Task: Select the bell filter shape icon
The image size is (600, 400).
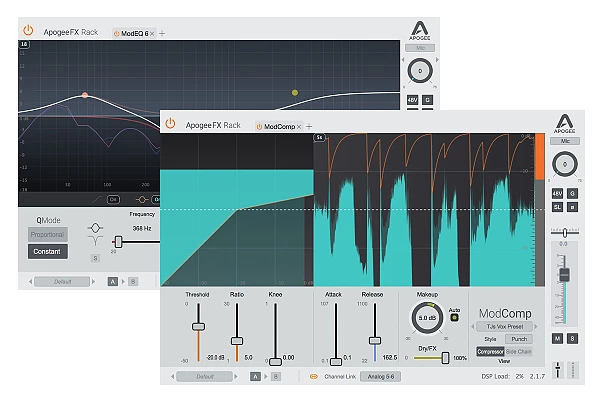Action: point(95,228)
